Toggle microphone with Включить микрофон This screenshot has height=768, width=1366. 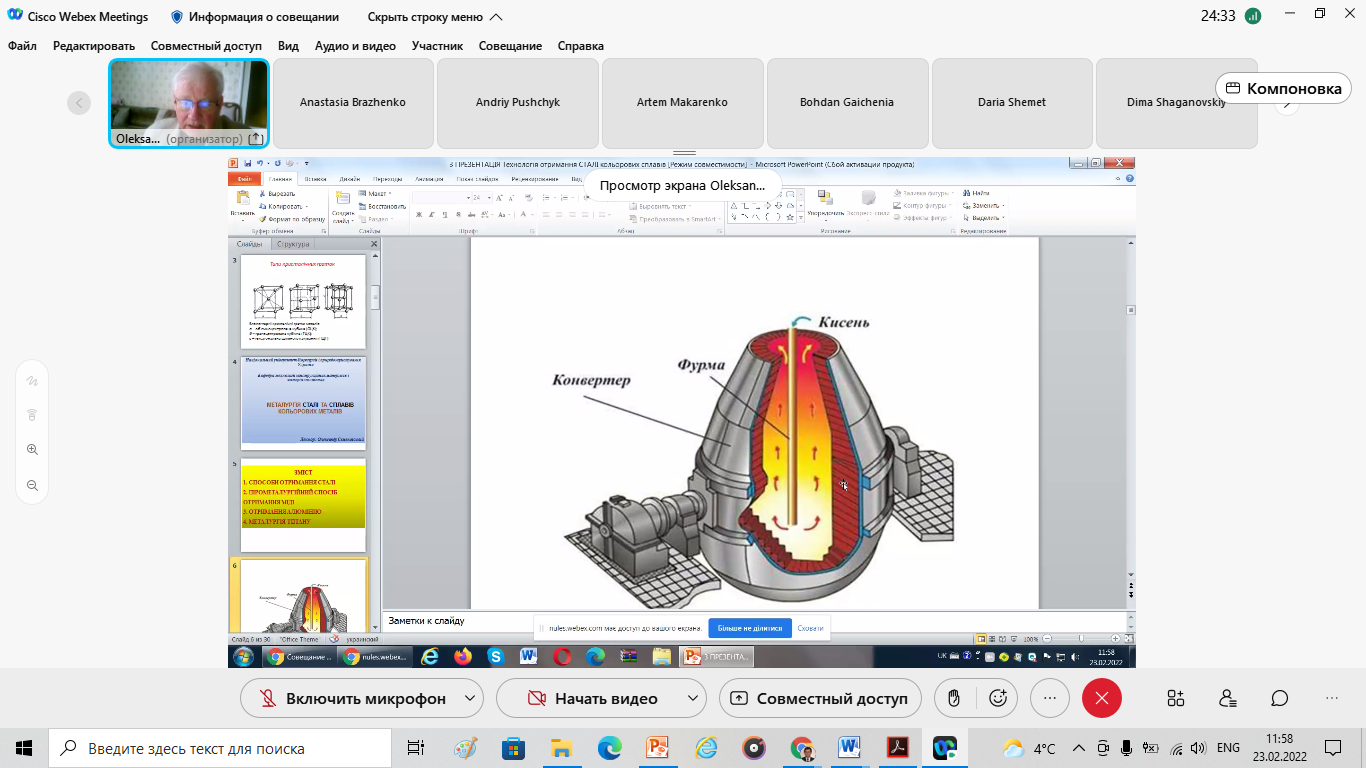(351, 698)
